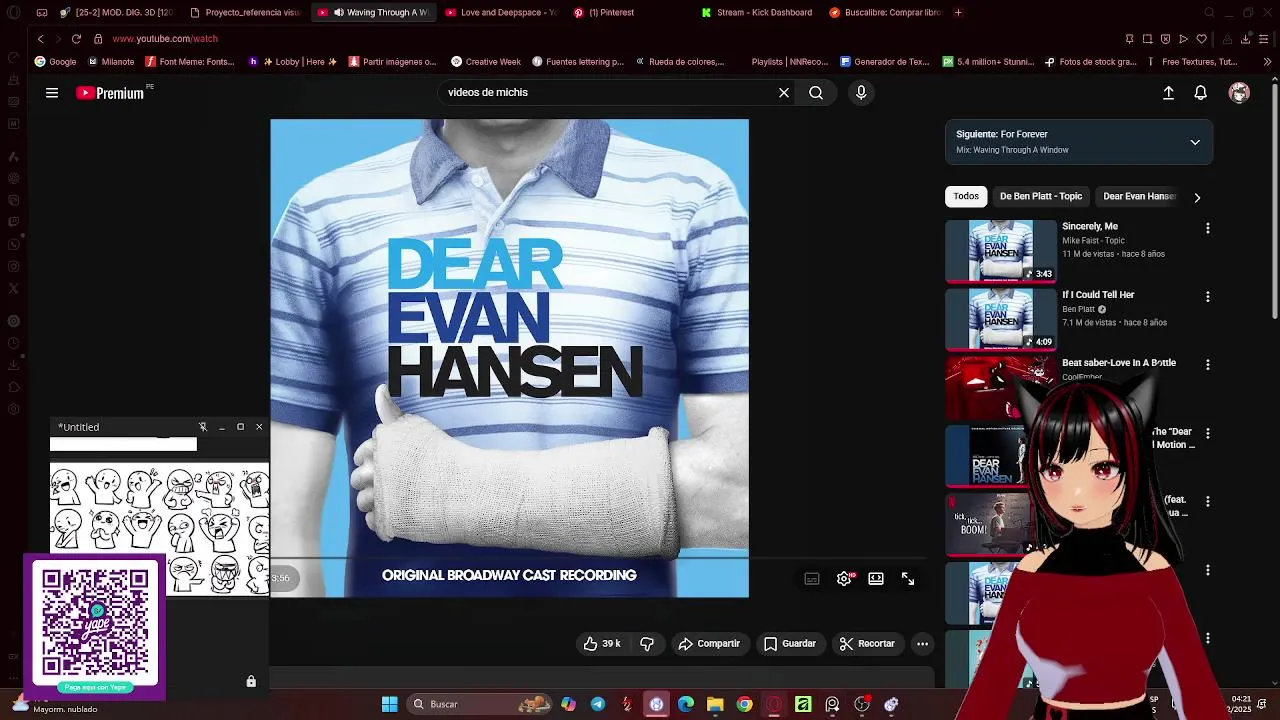Collapse the Siguiente mix playlist panel
This screenshot has height=720, width=1280.
(x=1195, y=142)
